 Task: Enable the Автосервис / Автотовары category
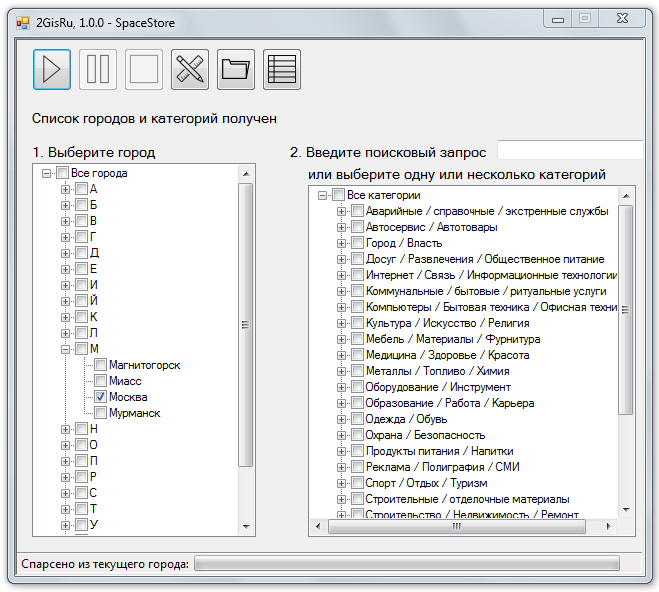pyautogui.click(x=357, y=227)
